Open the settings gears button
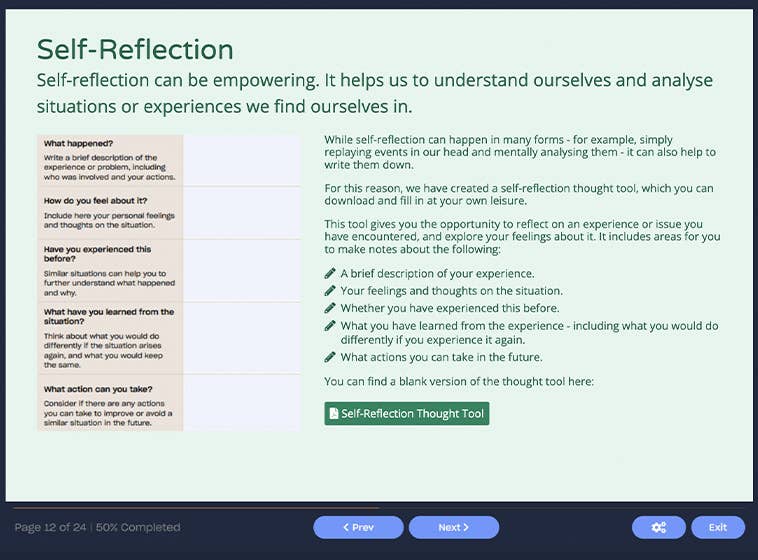Image resolution: width=758 pixels, height=560 pixels. (x=658, y=527)
